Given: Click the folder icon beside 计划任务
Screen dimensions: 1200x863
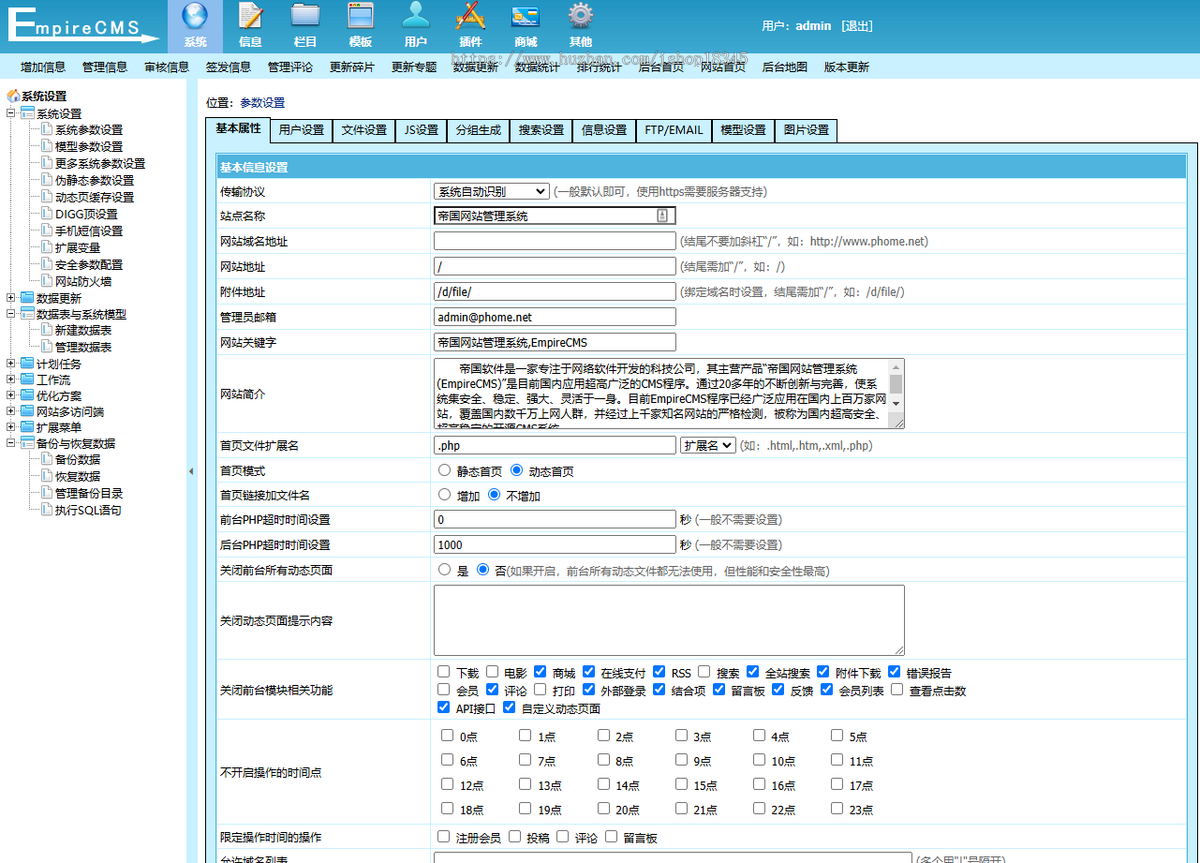Looking at the screenshot, I should tap(28, 364).
